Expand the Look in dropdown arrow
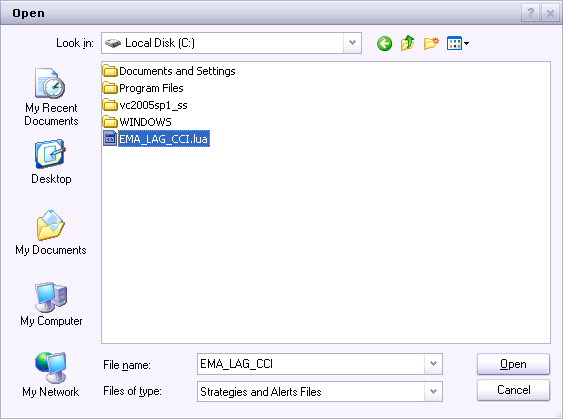The image size is (563, 419). coord(352,43)
